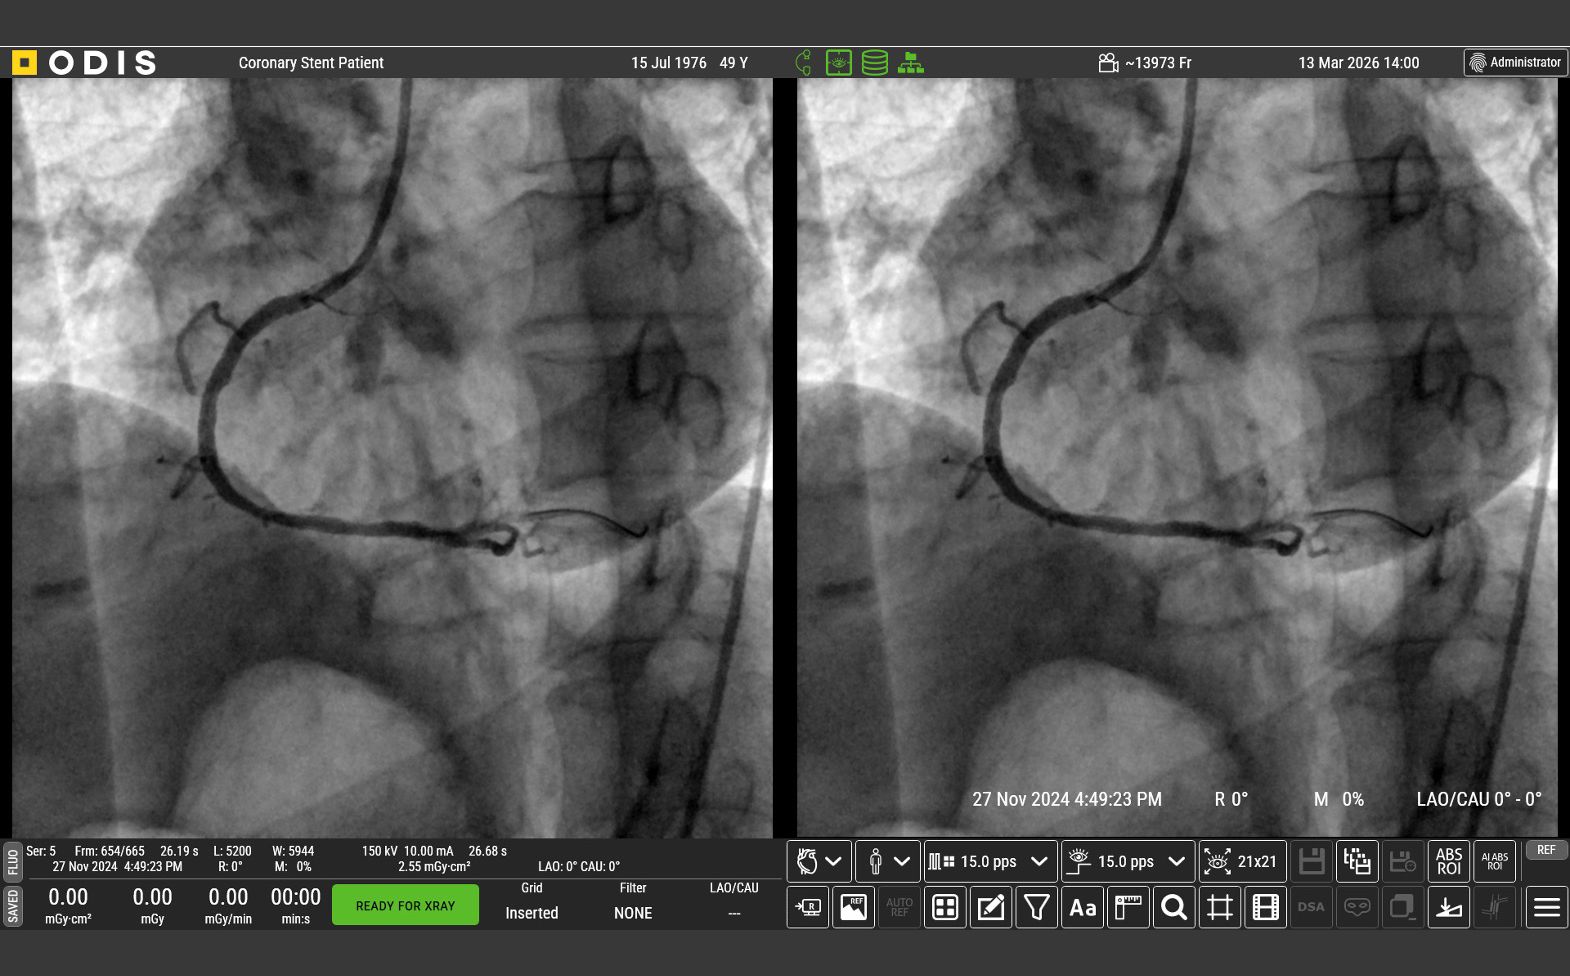Viewport: 1570px width, 976px height.
Task: Click the 'W: 5944' window value
Action: pos(293,851)
